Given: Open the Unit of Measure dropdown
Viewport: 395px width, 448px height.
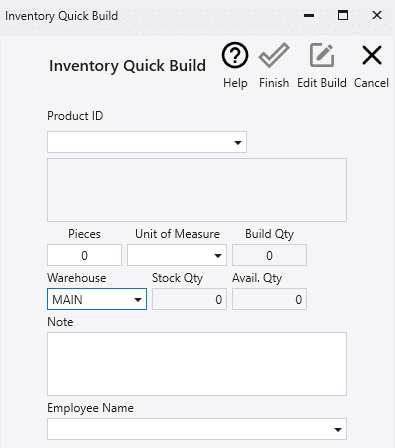Looking at the screenshot, I should 177,255.
